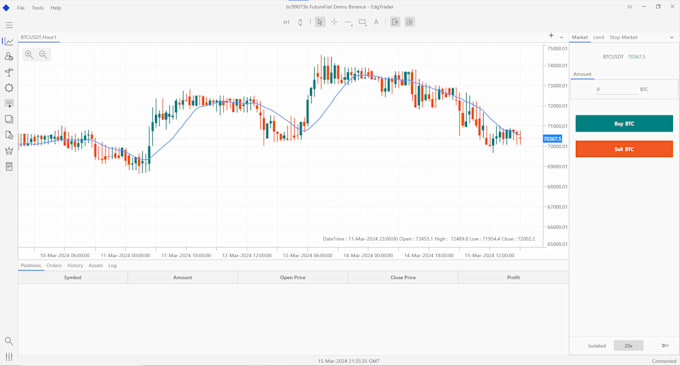Open the hamburger menu in the sidebar
Viewport: 680px width, 366px height.
9,25
